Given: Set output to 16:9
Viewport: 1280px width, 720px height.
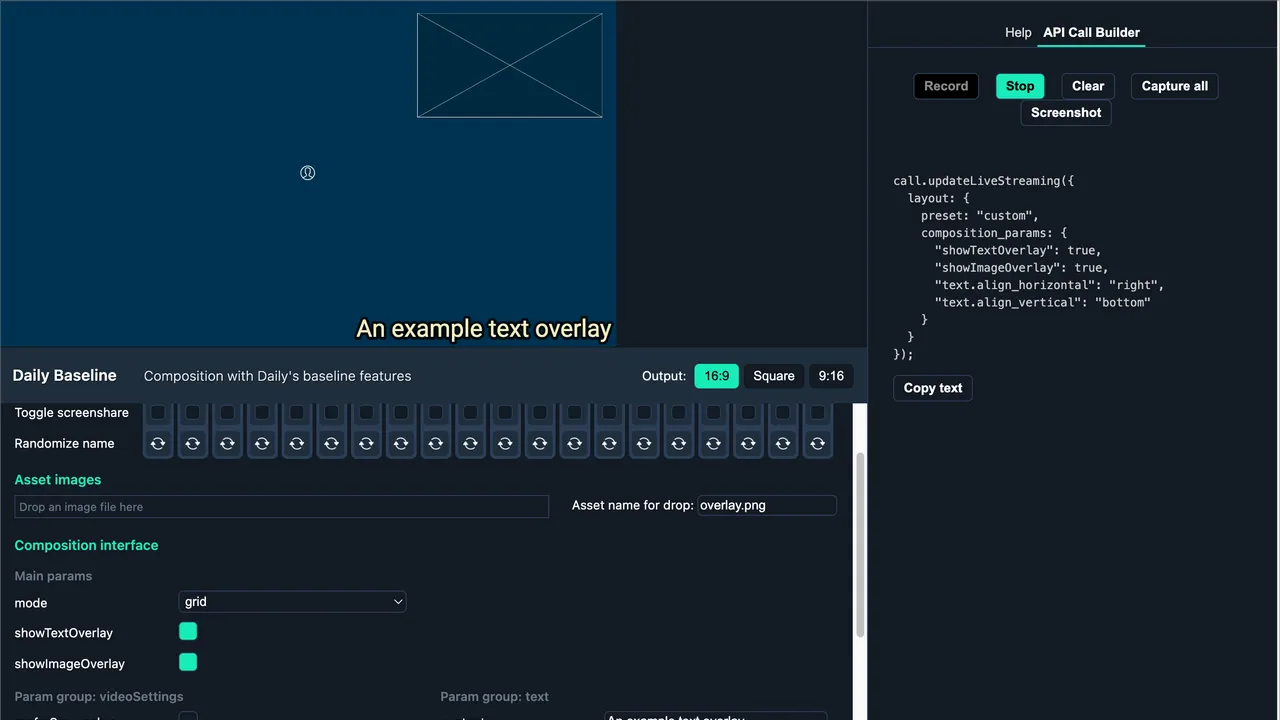Looking at the screenshot, I should (x=717, y=376).
